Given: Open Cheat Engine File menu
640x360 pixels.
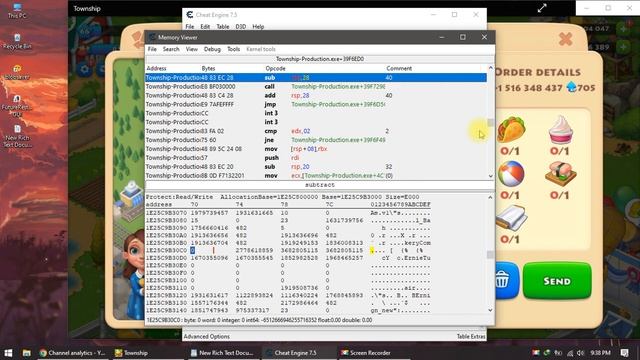Looking at the screenshot, I should click(190, 27).
